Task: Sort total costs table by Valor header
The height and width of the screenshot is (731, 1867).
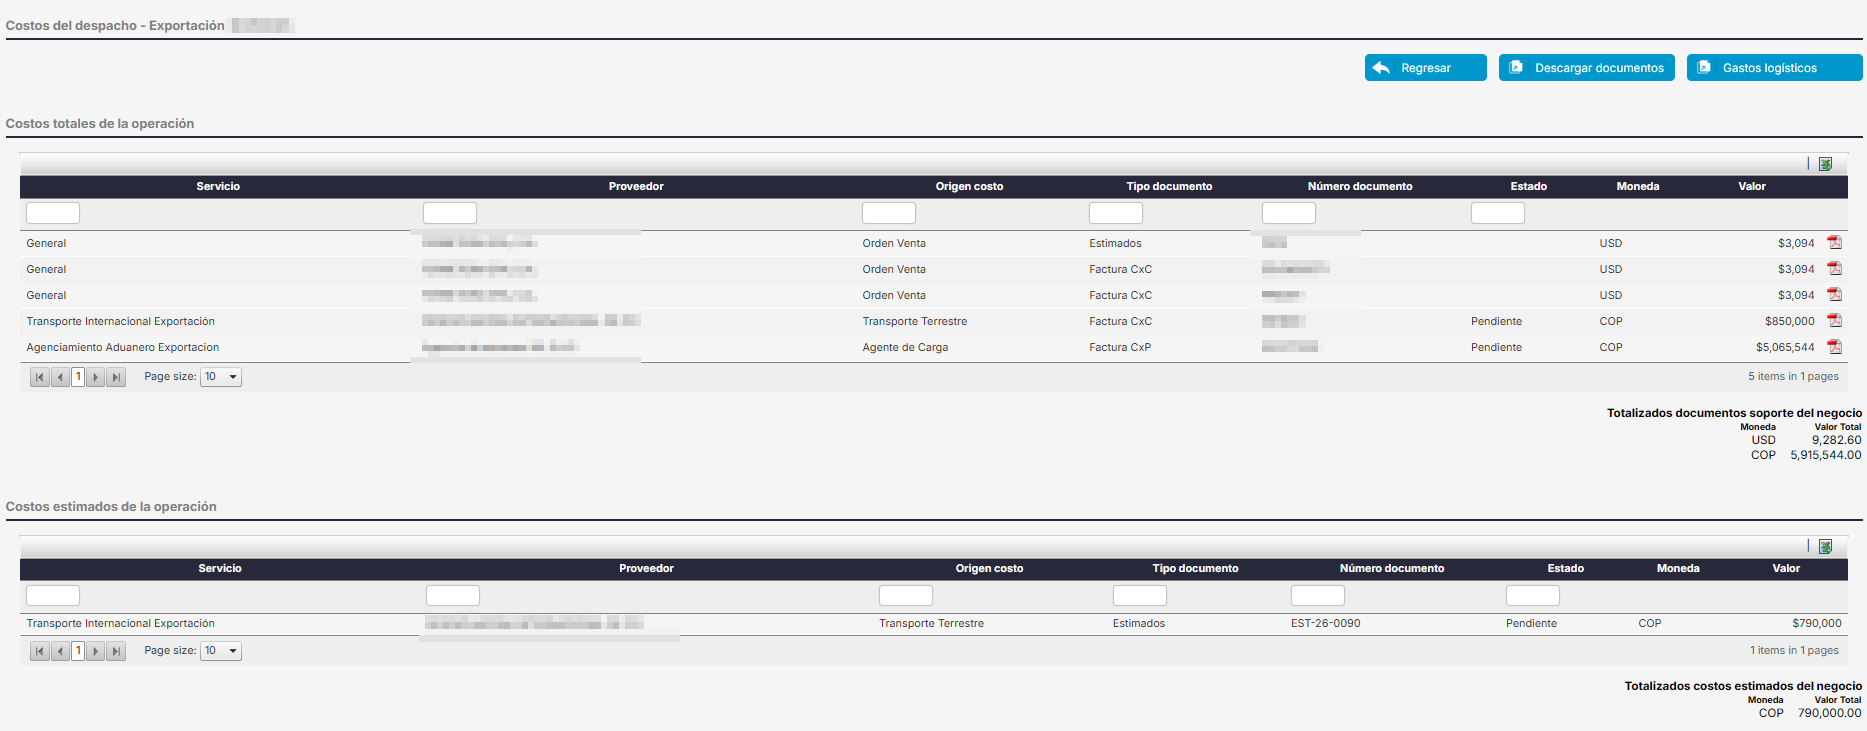Action: pyautogui.click(x=1752, y=187)
